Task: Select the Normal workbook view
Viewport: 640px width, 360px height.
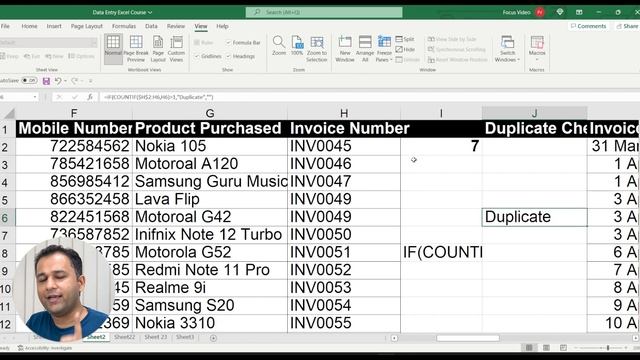Action: (113, 48)
